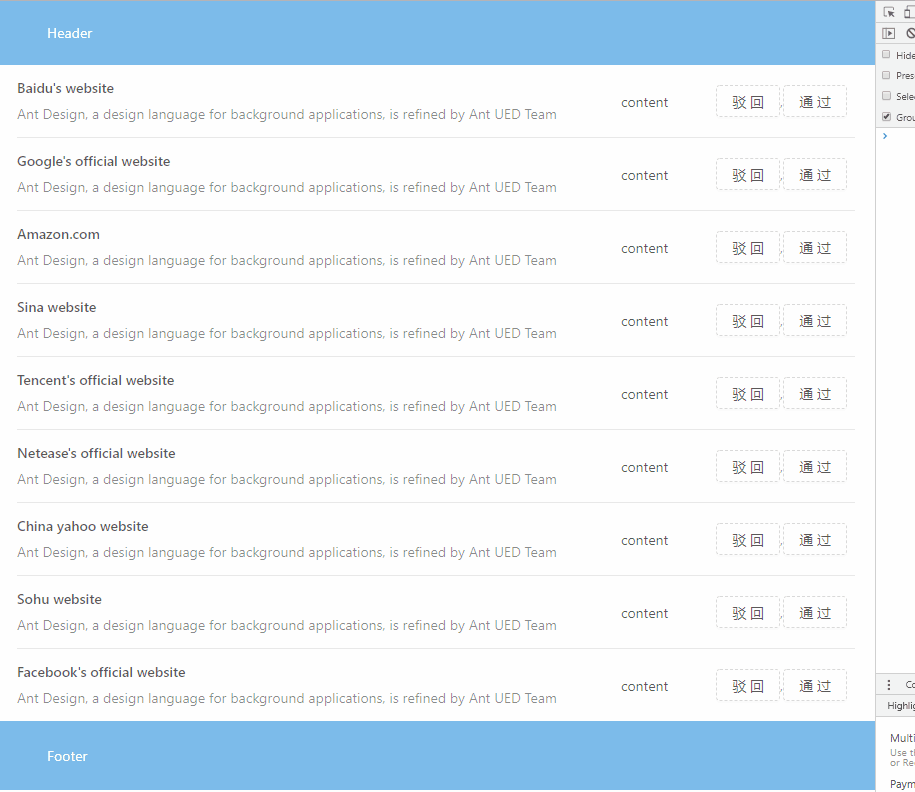Click 驳回 for the Sohu website entry
915x792 pixels.
pos(748,612)
